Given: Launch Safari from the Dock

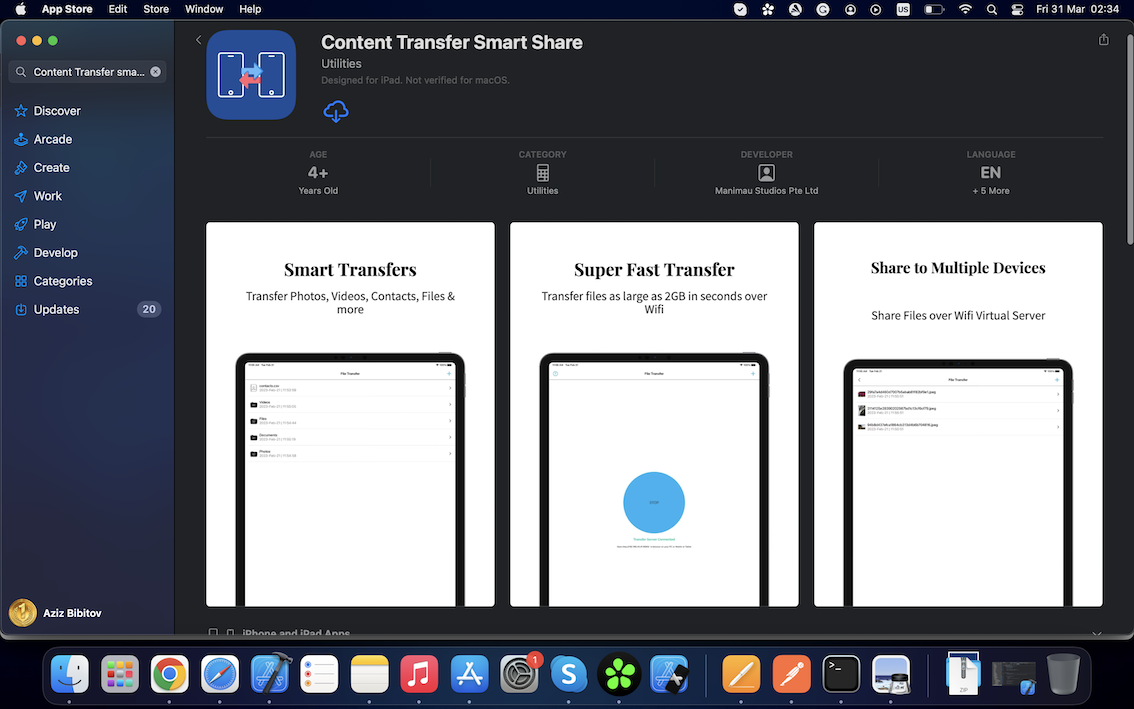Looking at the screenshot, I should [219, 674].
